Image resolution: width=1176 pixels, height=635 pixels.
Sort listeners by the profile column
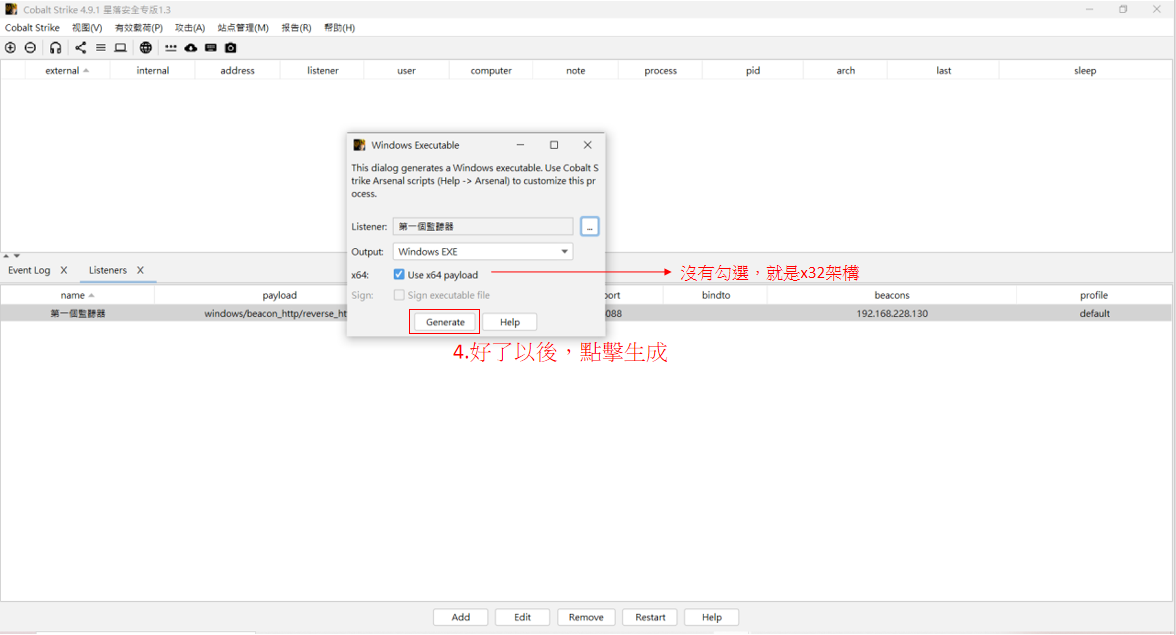[x=1094, y=295]
